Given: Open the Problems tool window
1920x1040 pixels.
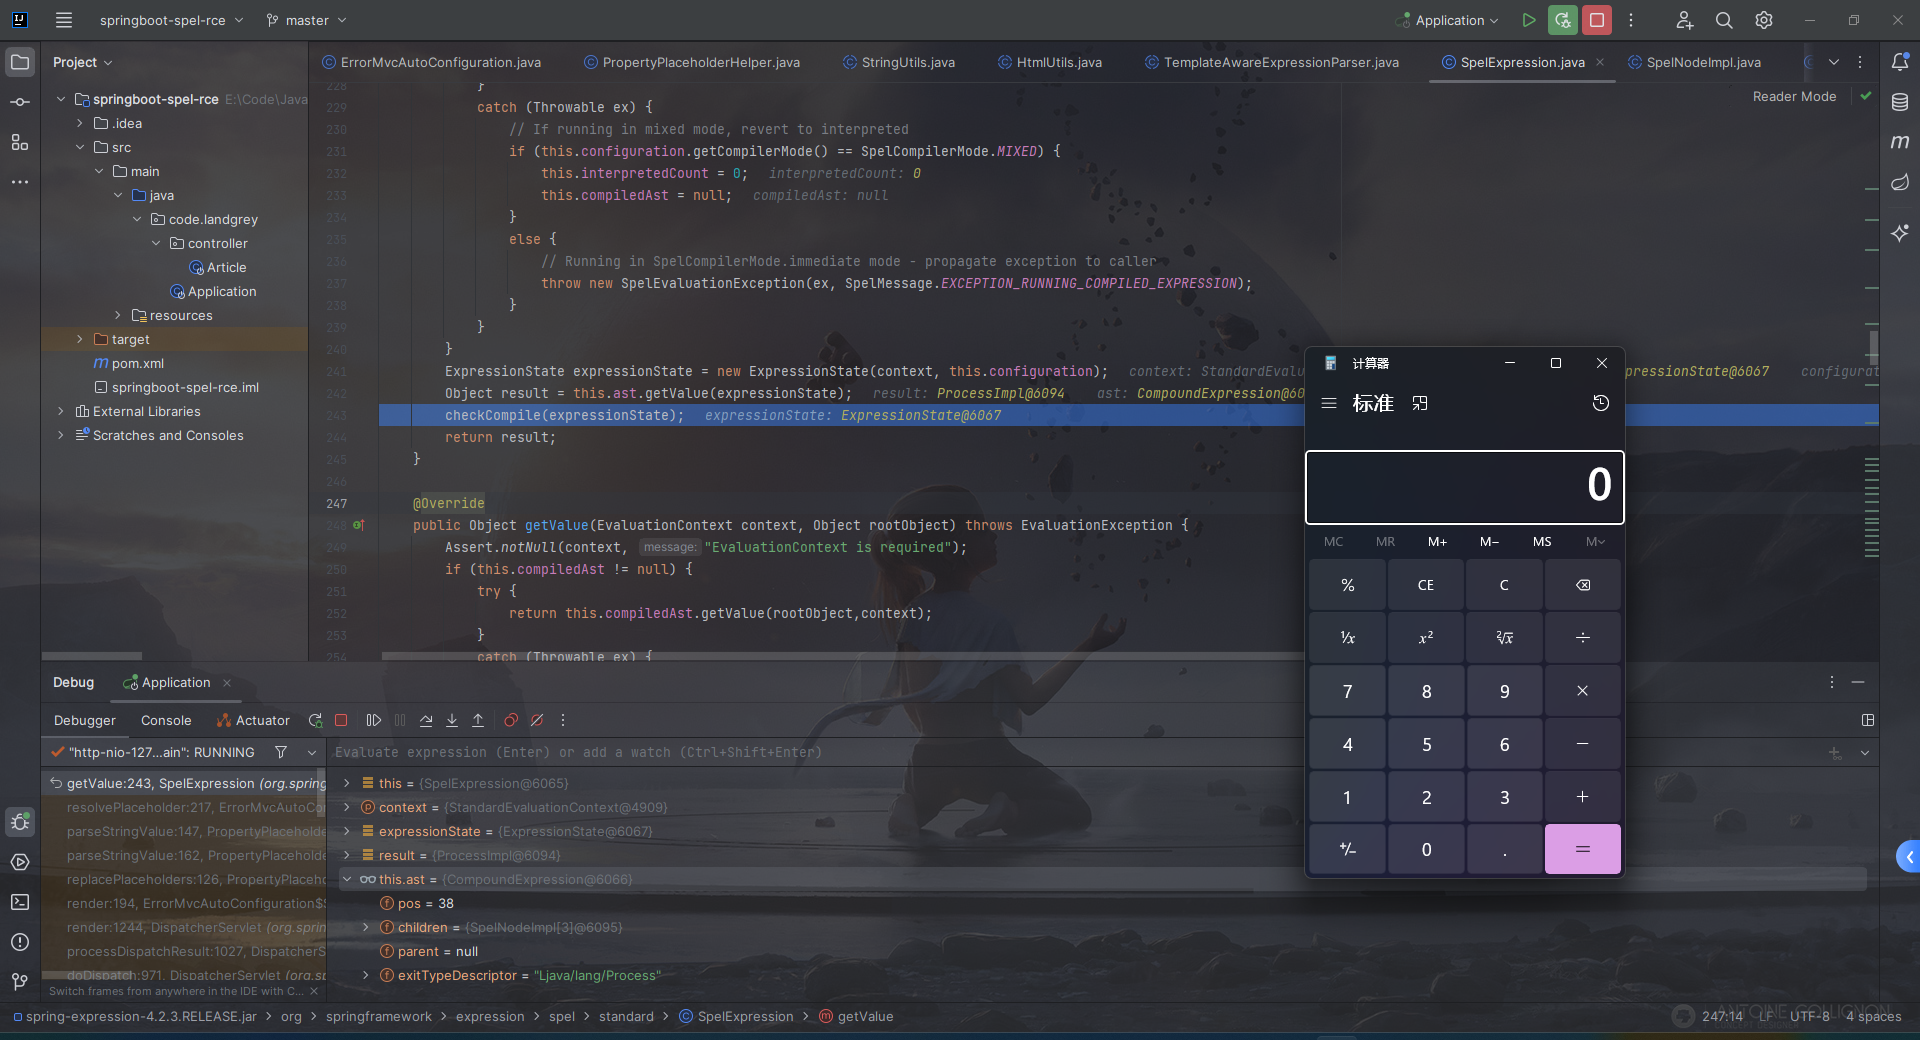Looking at the screenshot, I should [20, 942].
